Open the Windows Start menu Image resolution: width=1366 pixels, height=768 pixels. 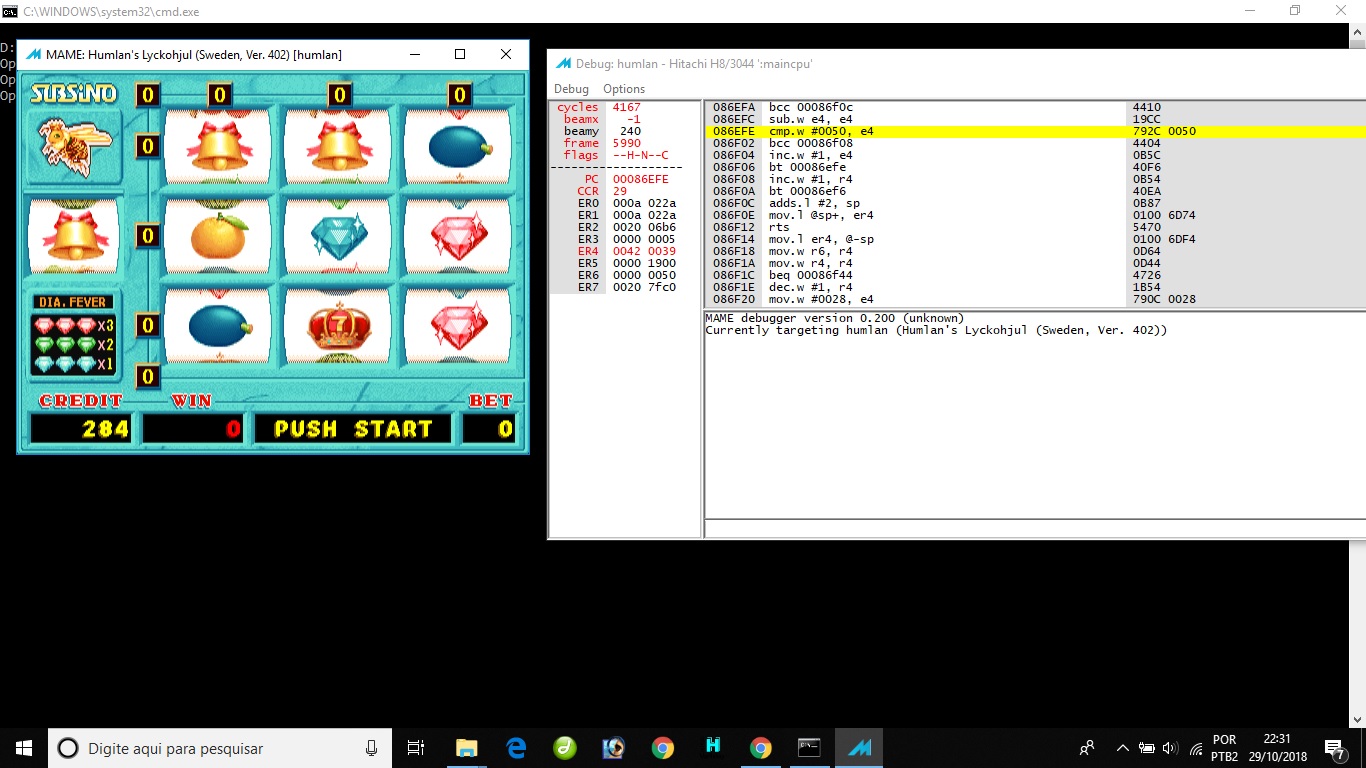point(24,748)
